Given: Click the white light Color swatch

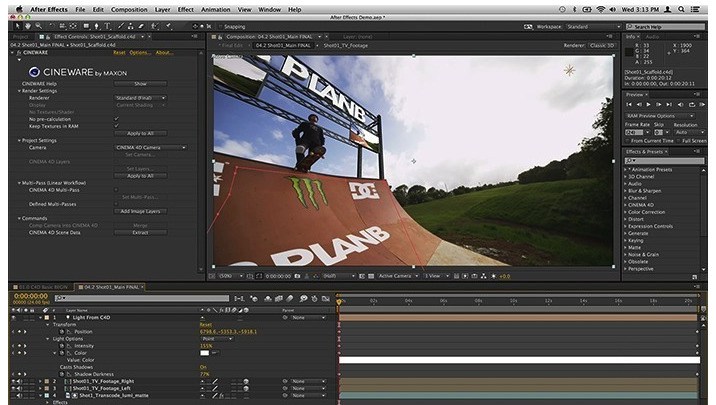Looking at the screenshot, I should pos(205,353).
